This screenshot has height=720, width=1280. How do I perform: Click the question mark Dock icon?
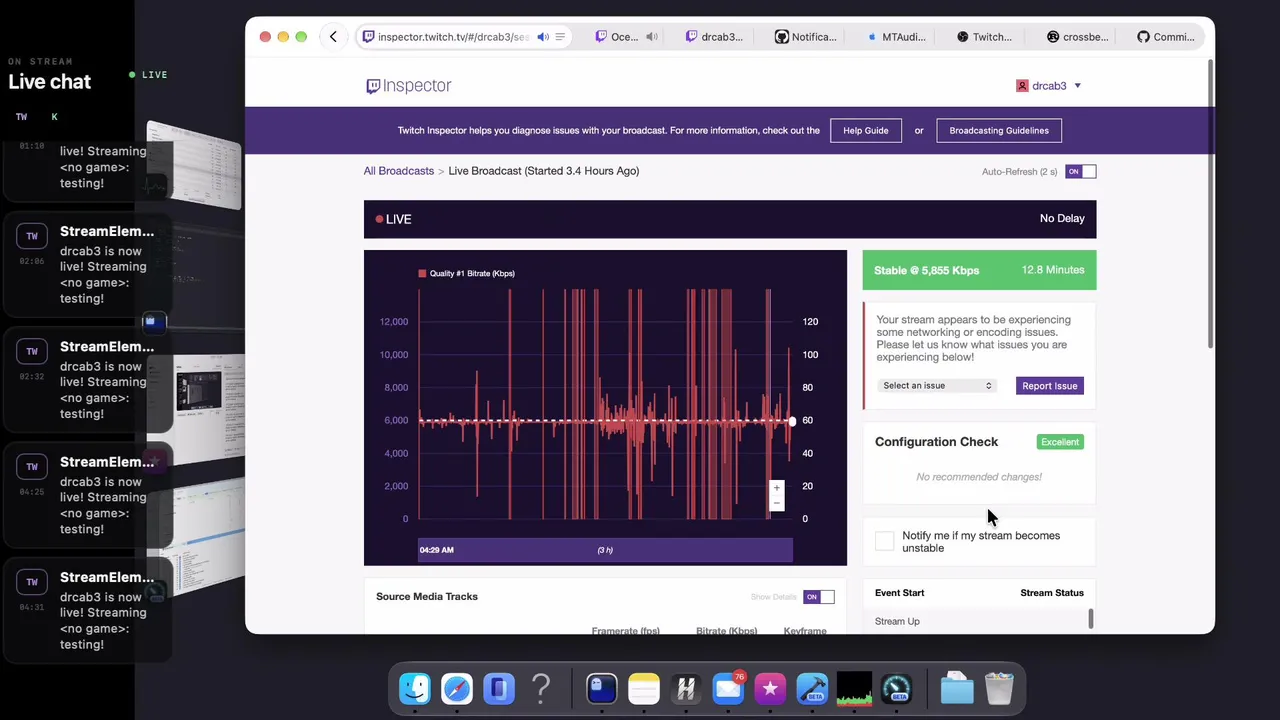tap(541, 688)
